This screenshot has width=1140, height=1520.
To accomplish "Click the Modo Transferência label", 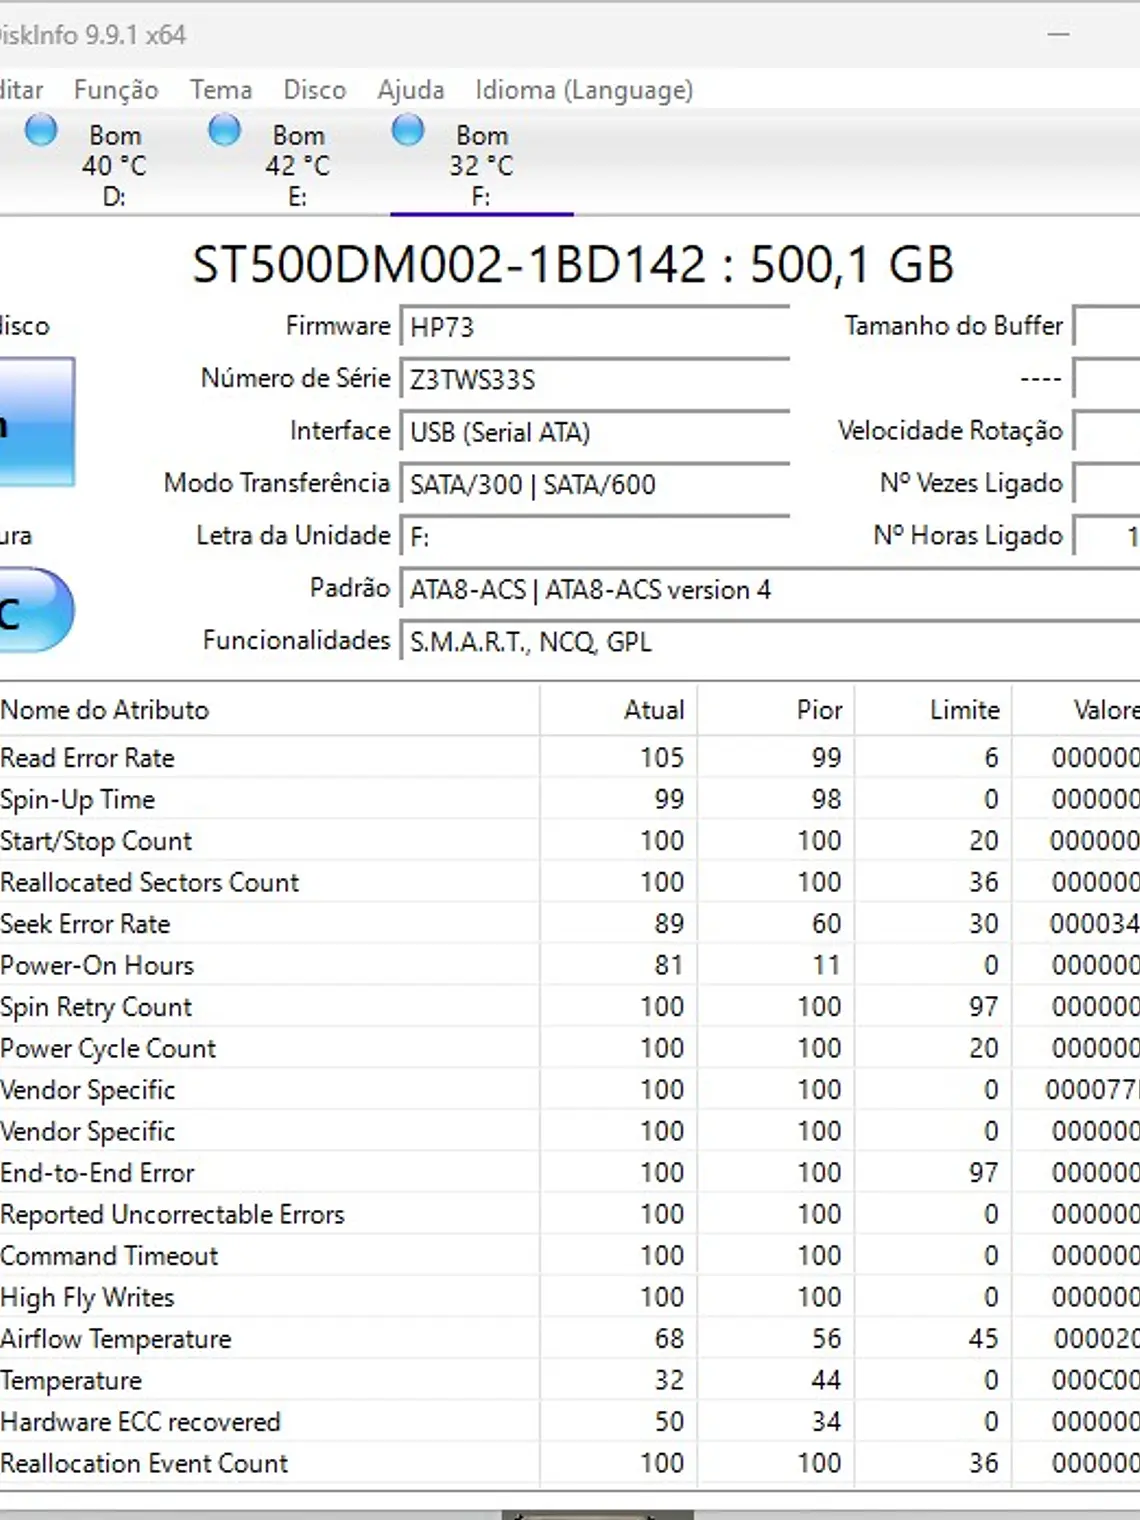I will 277,483.
